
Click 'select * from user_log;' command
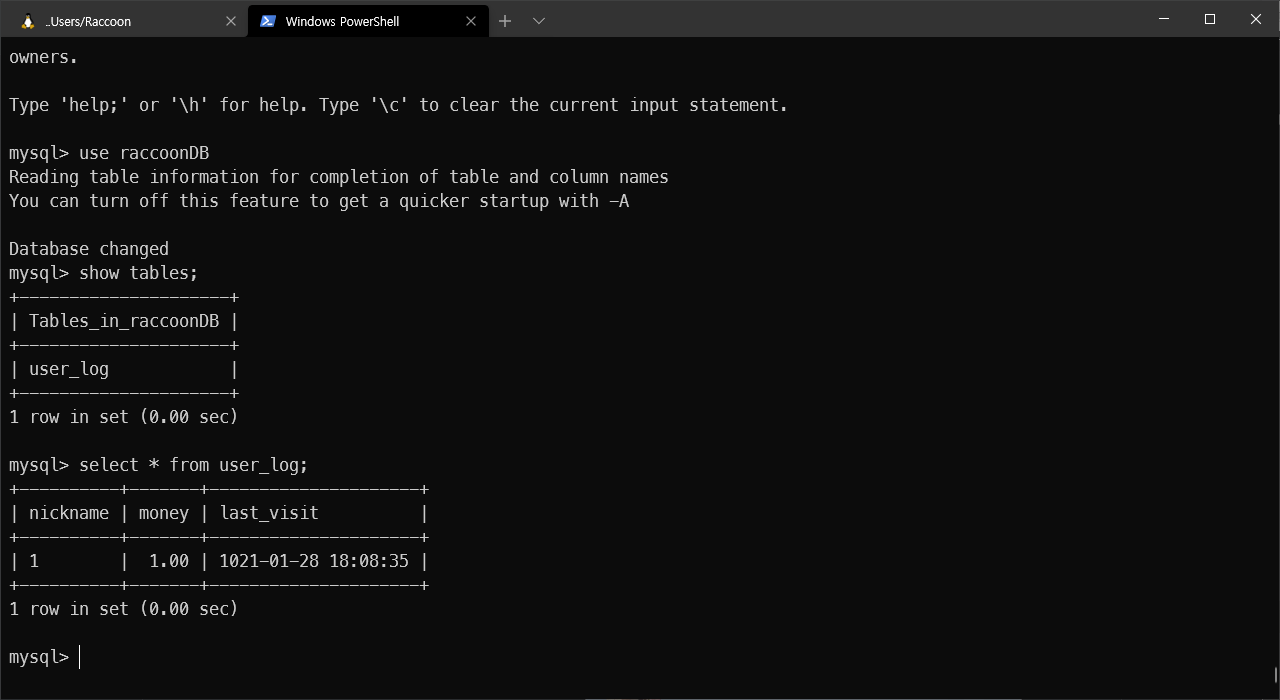[x=194, y=465]
